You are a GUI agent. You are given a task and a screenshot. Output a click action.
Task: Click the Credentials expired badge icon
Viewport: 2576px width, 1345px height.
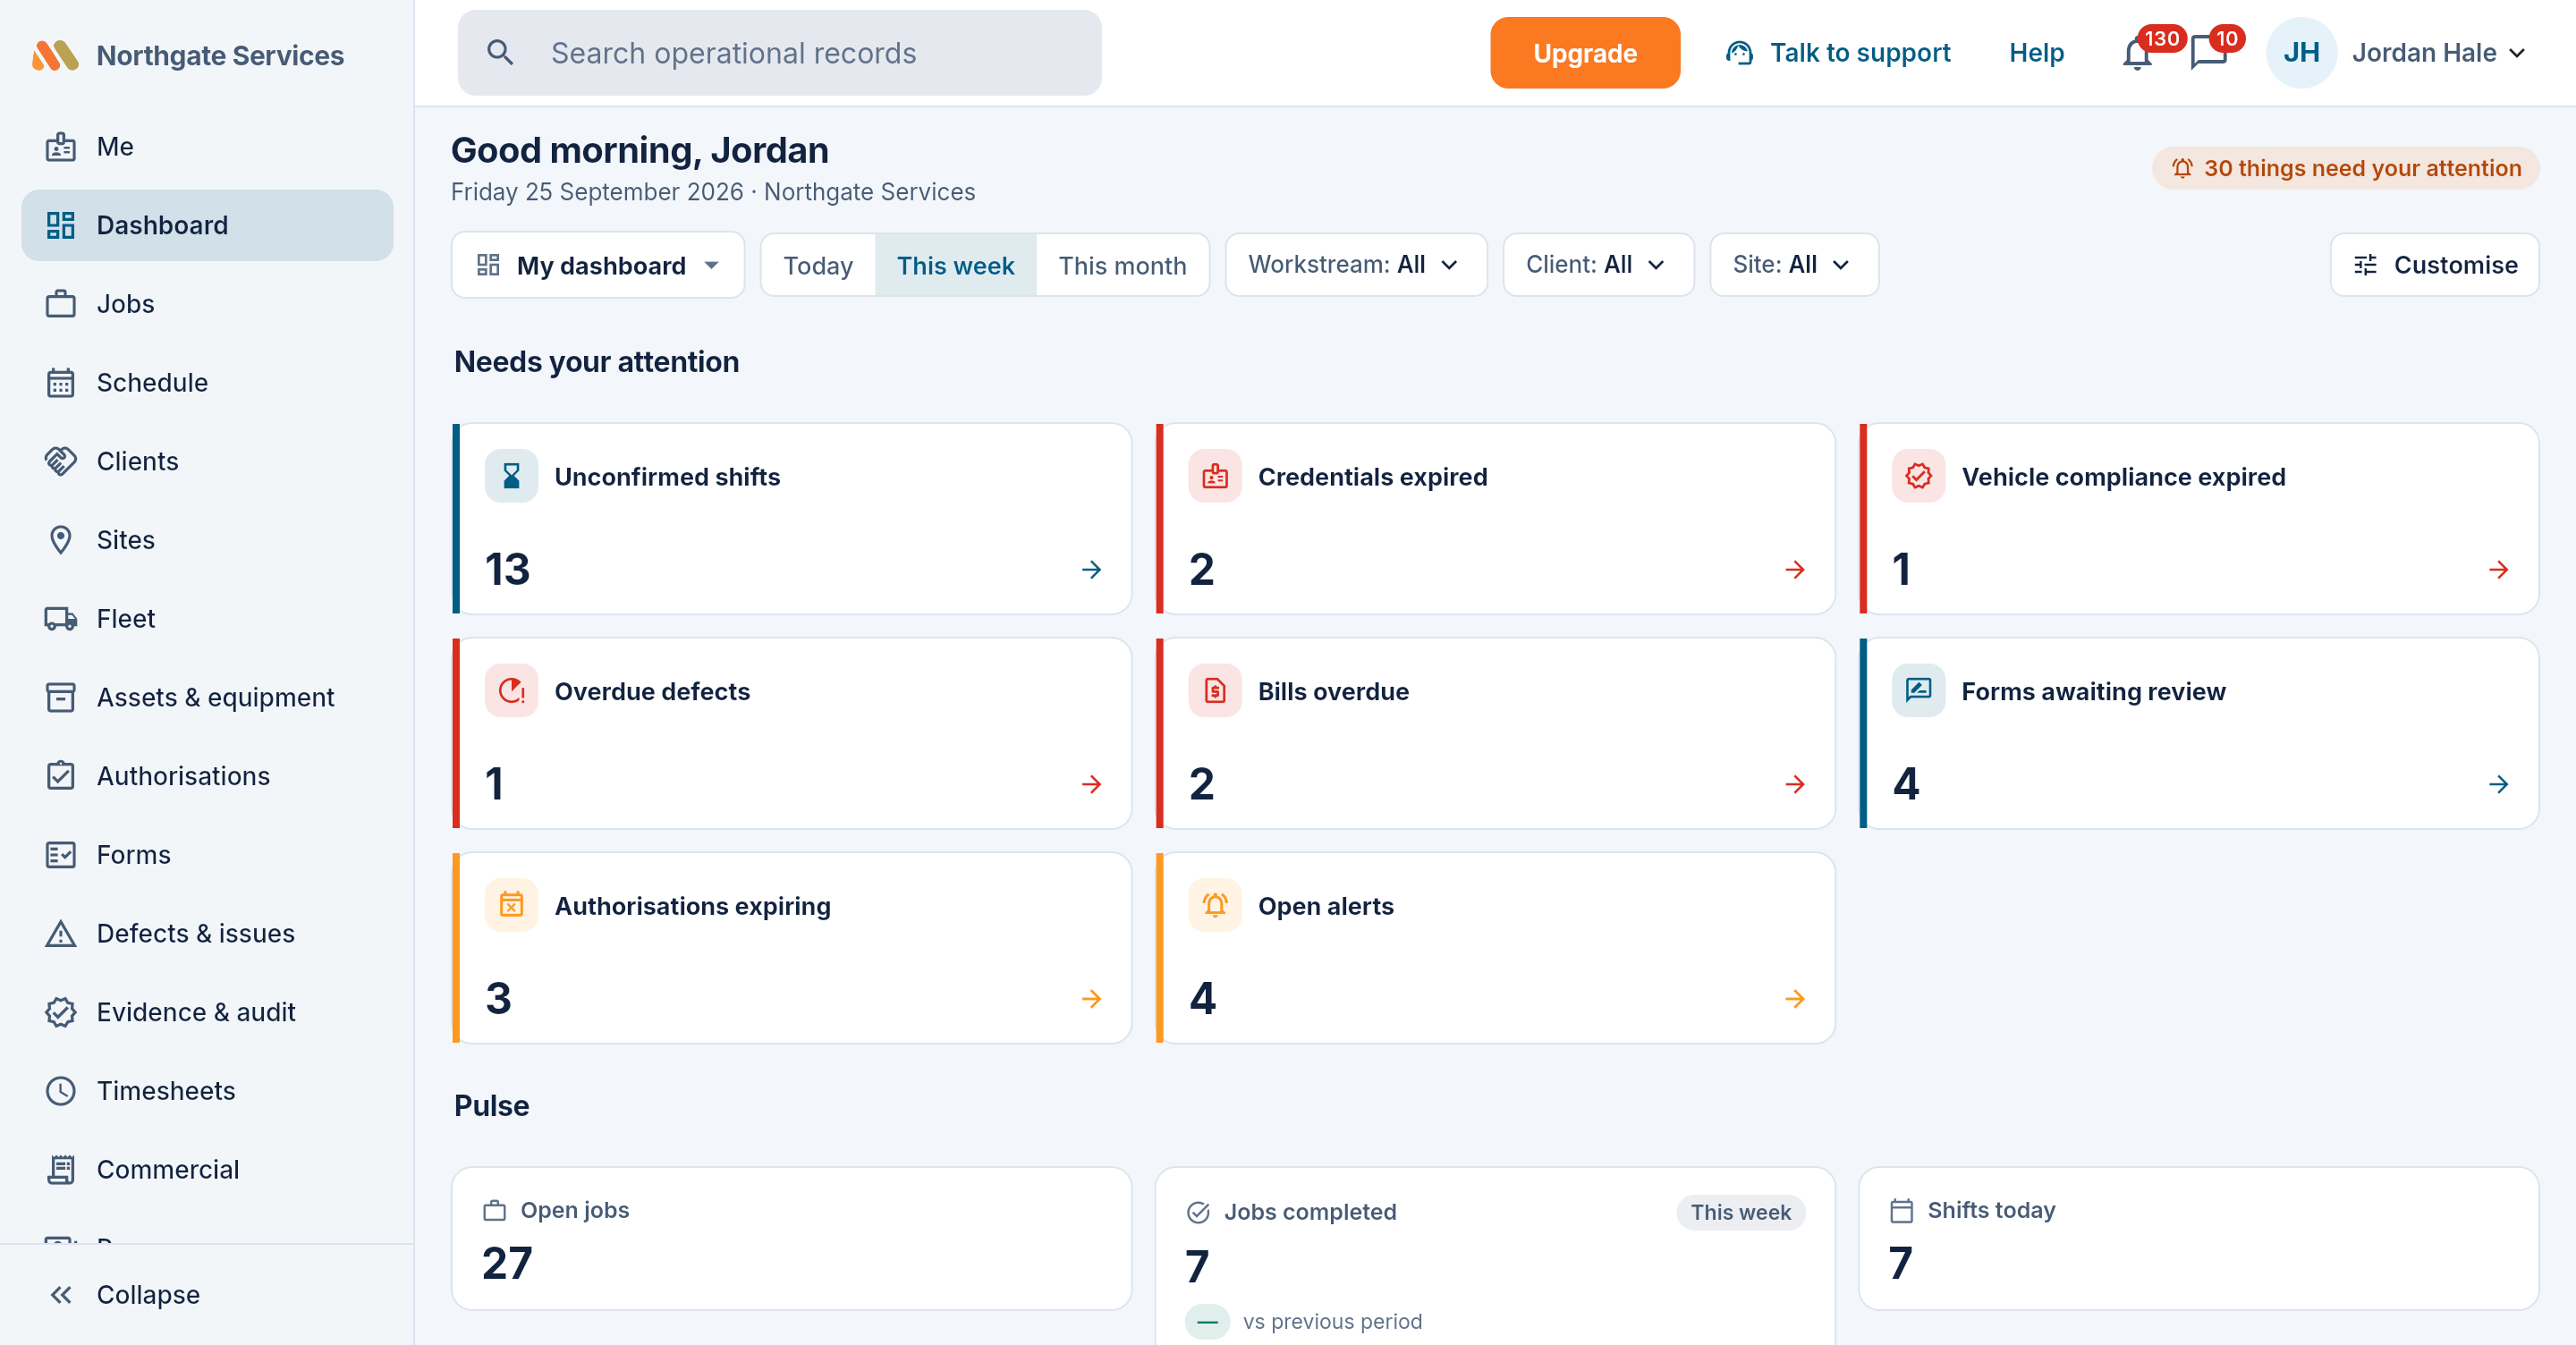tap(1214, 477)
